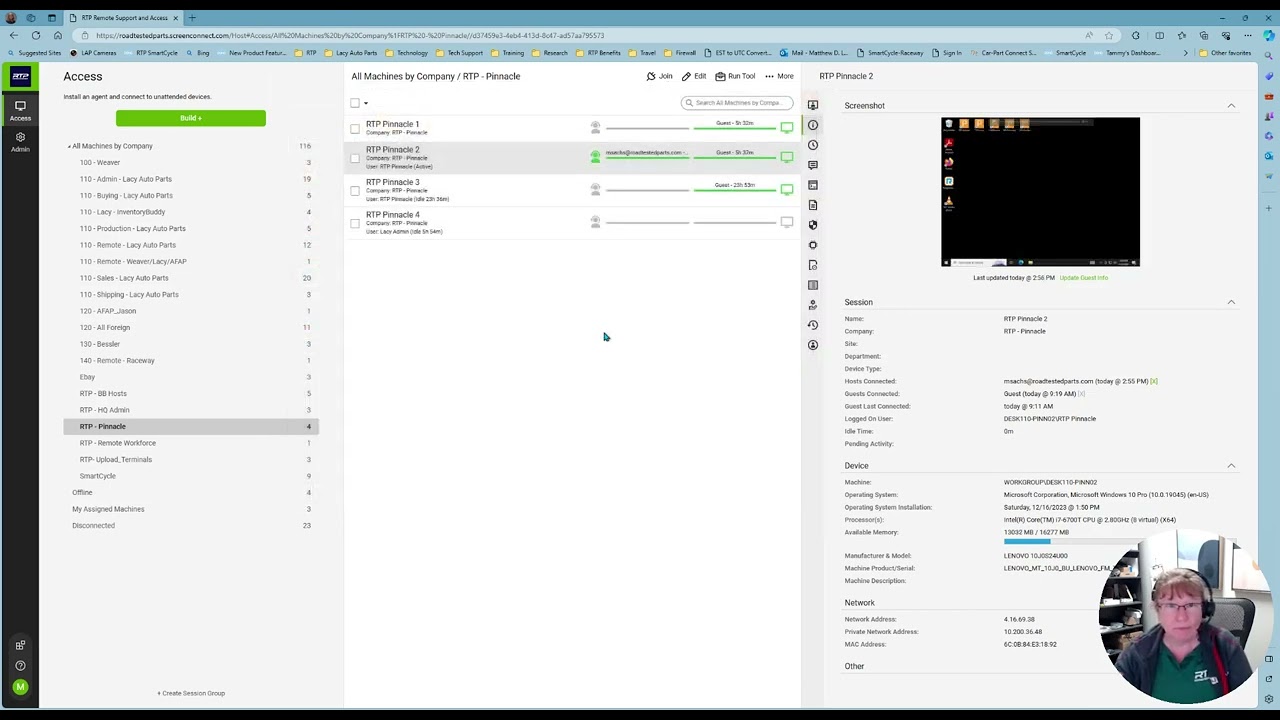Open the guest screenshot thumbnail
This screenshot has width=1280, height=720.
(x=1040, y=192)
